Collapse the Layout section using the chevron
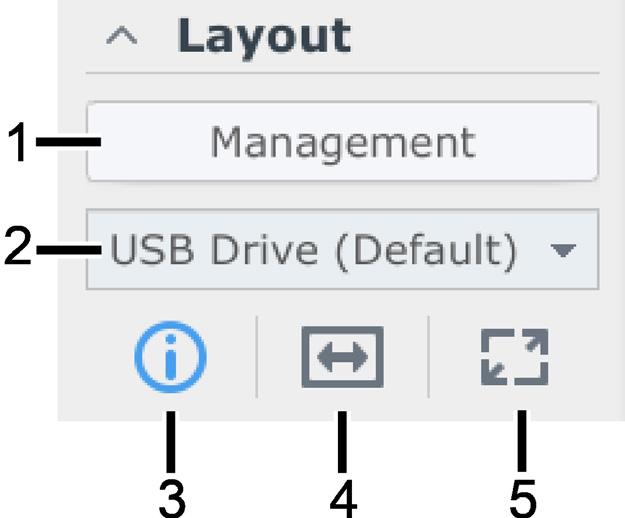The image size is (625, 518). point(122,35)
